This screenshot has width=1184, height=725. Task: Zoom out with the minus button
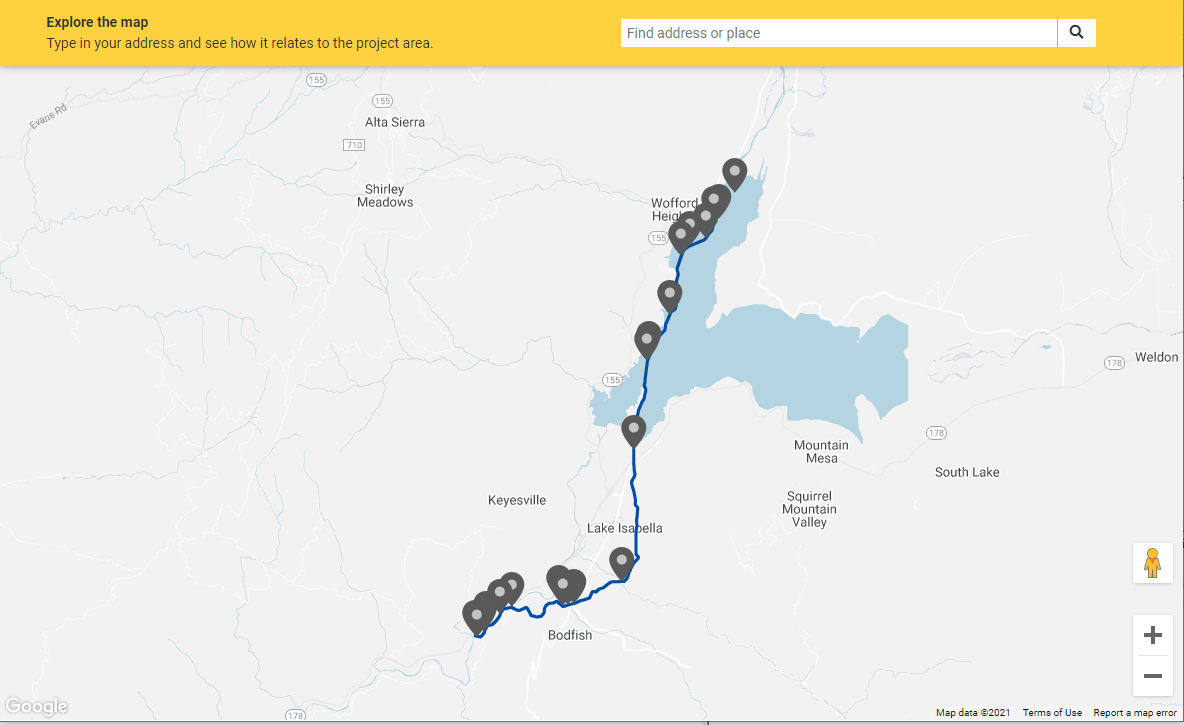pos(1152,676)
